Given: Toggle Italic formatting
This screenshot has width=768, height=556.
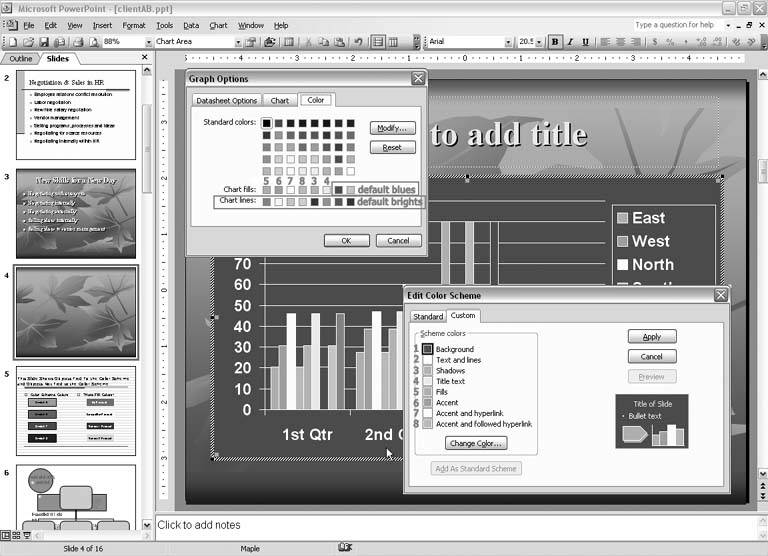Looking at the screenshot, I should pyautogui.click(x=570, y=42).
